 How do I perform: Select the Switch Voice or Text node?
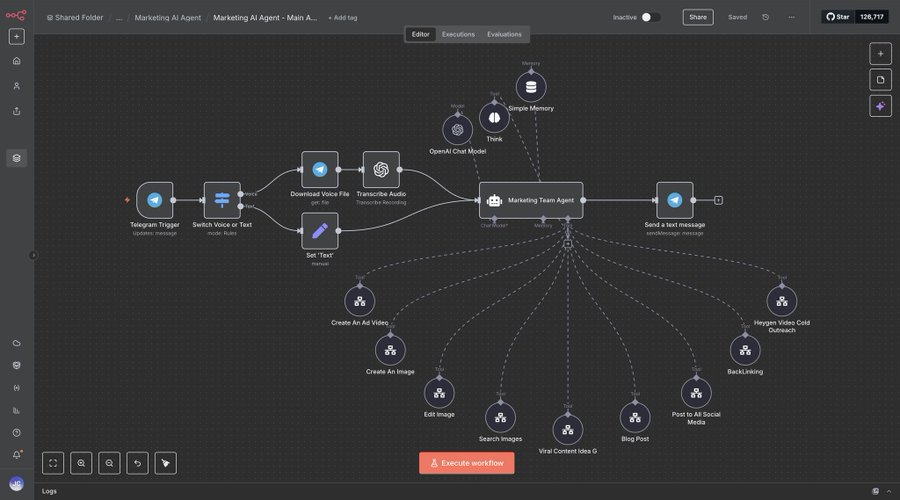pyautogui.click(x=222, y=200)
